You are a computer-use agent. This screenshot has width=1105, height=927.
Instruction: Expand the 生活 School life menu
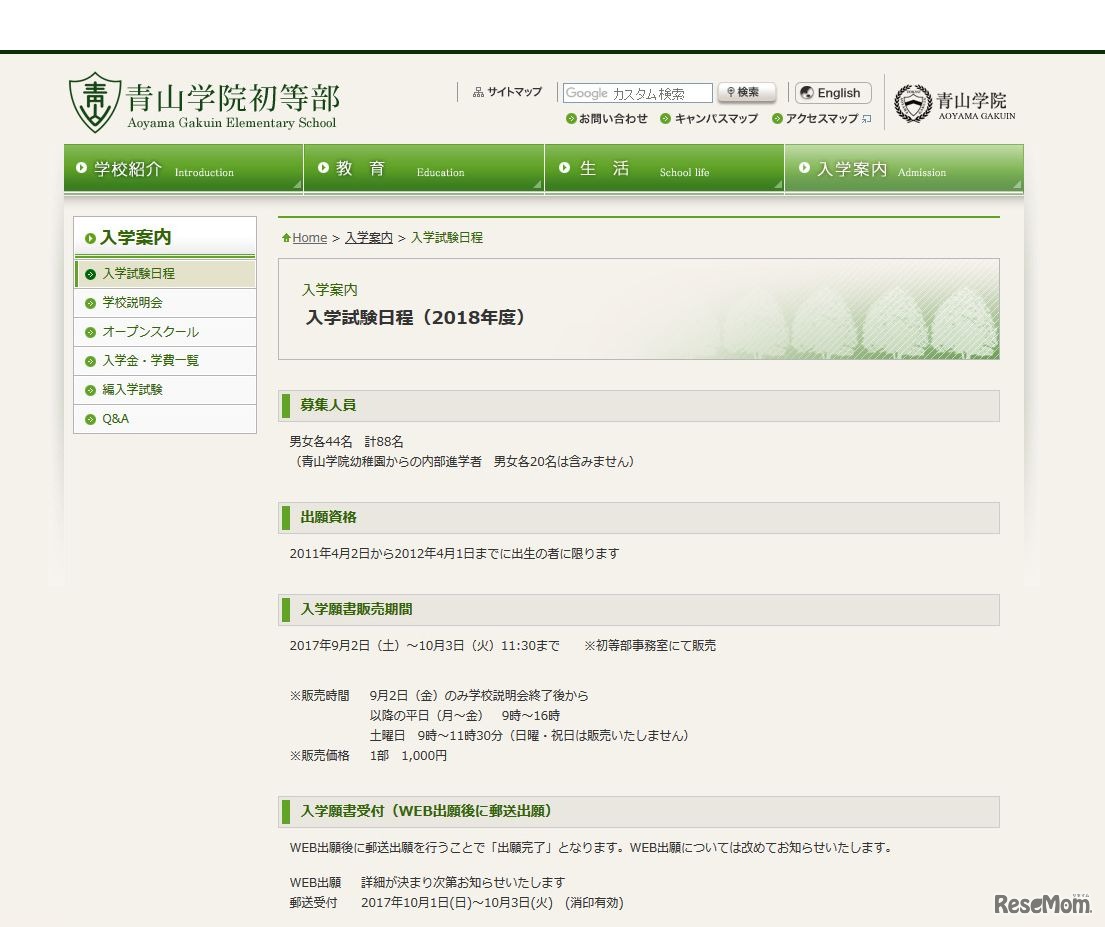tap(663, 169)
